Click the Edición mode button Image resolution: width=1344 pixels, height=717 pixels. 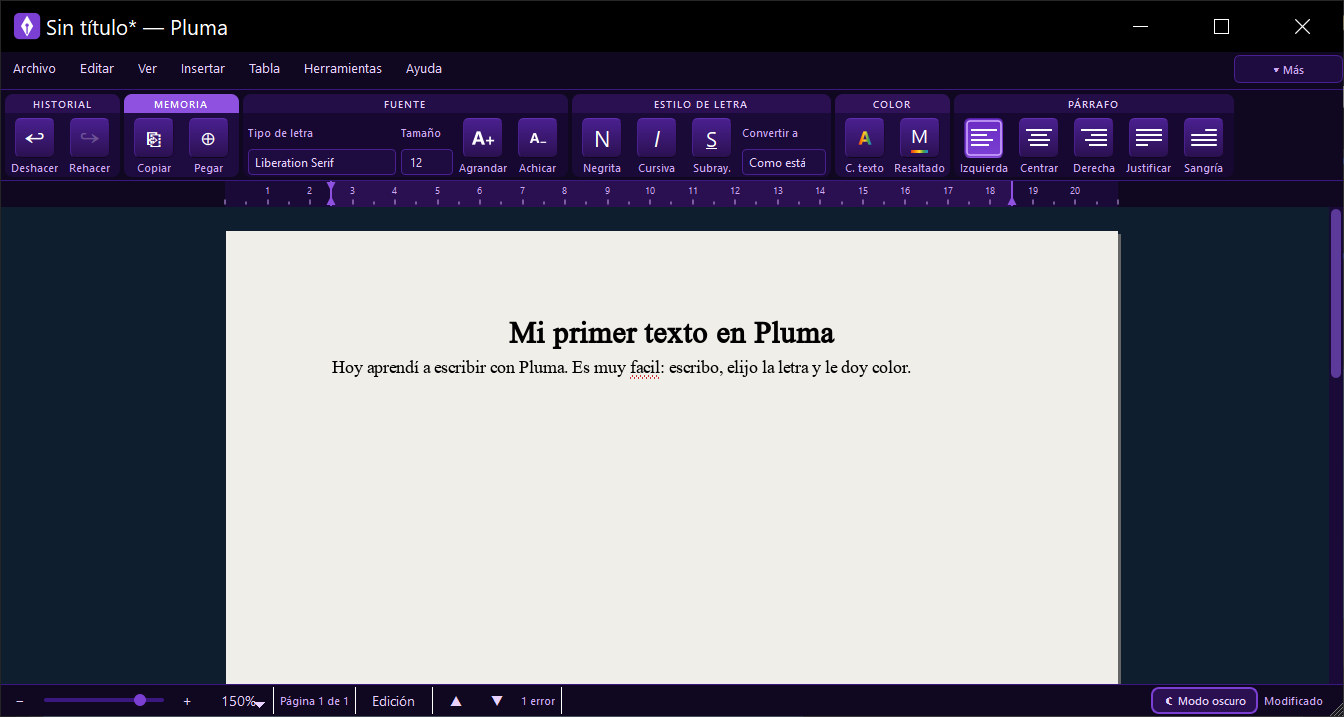tap(393, 701)
